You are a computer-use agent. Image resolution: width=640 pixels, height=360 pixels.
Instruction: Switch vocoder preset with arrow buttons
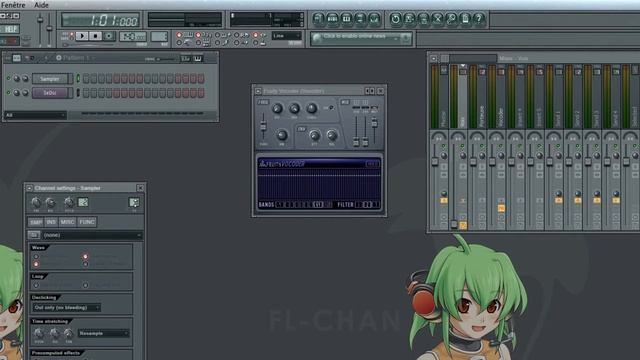tap(370, 91)
